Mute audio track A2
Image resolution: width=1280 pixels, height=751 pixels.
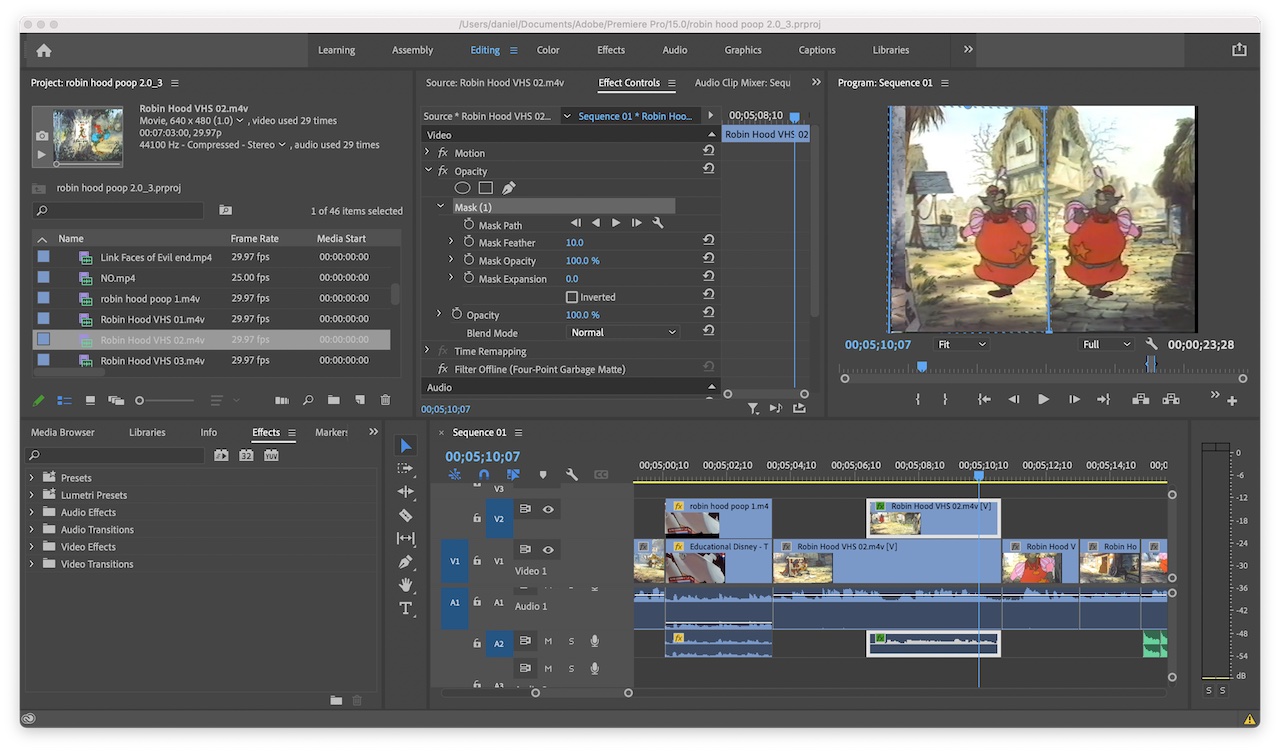coord(548,641)
